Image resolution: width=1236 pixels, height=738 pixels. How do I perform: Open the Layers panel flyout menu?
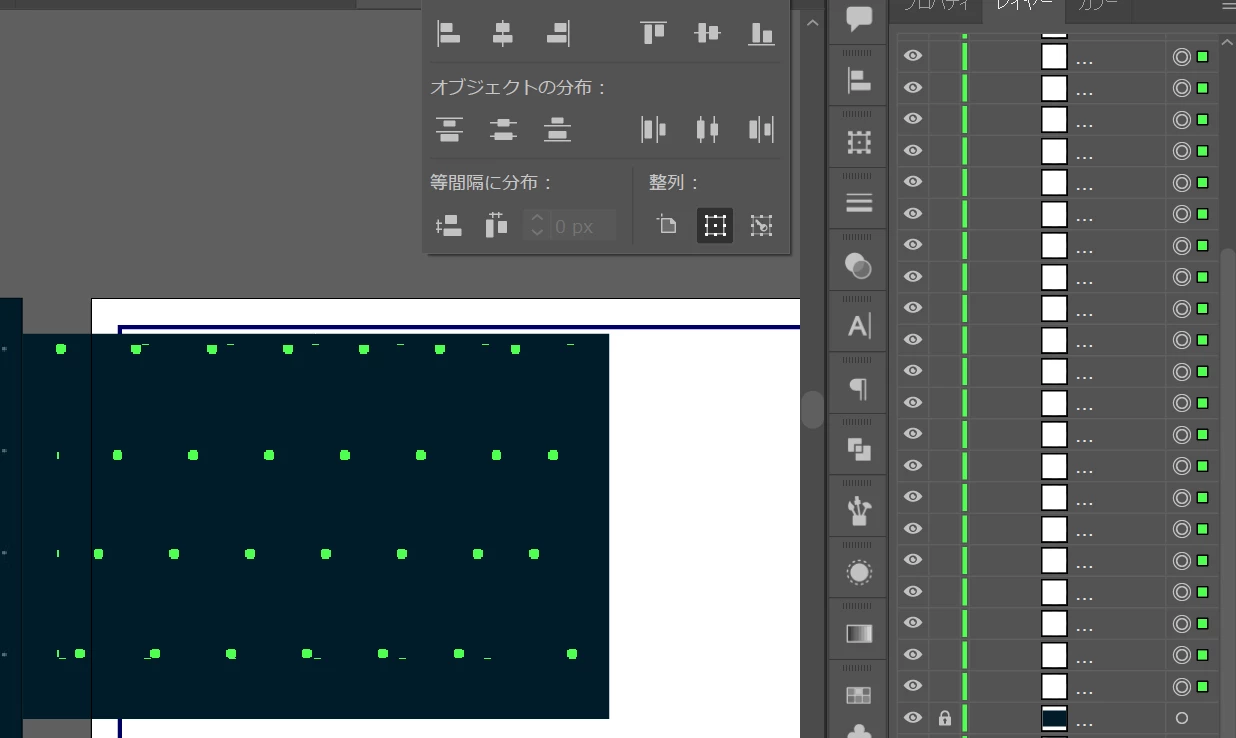click(x=1228, y=6)
